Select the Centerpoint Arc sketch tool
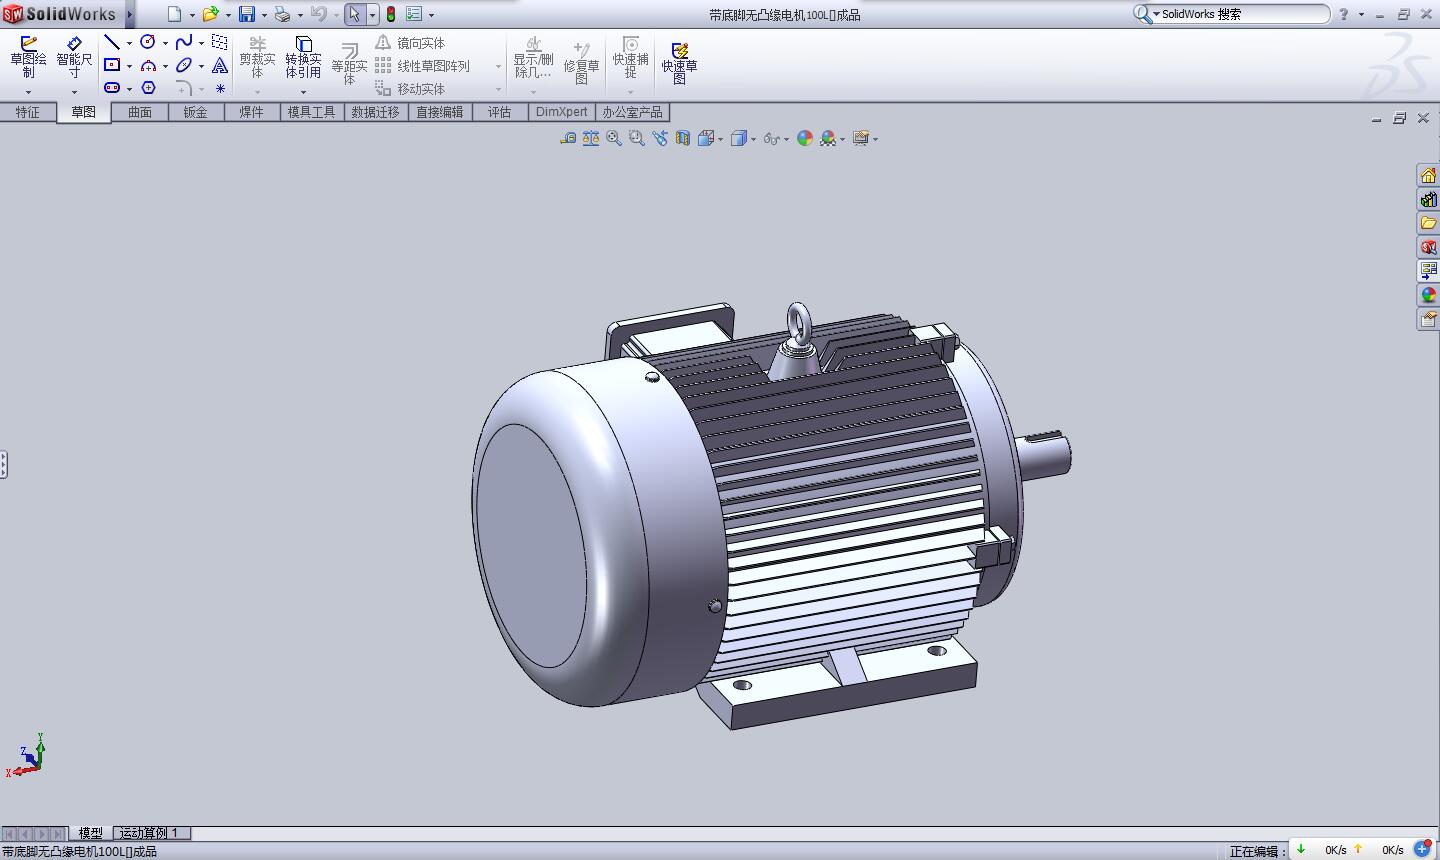The height and width of the screenshot is (860, 1440). point(148,65)
